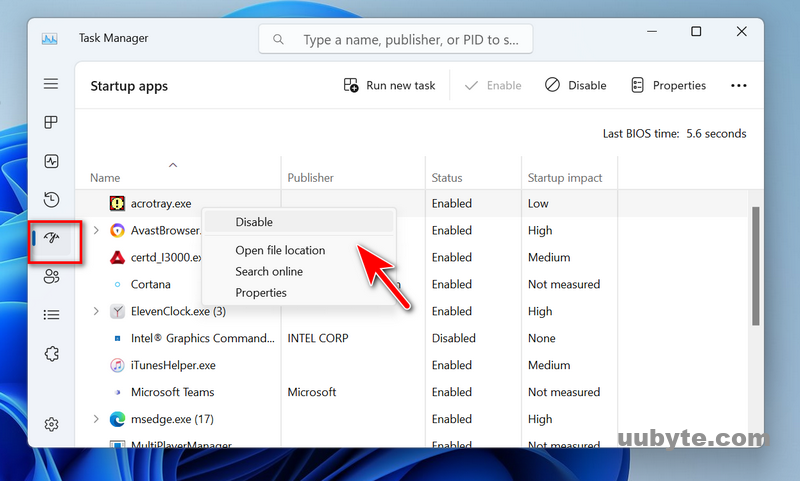Focus the search name, publisher, PID field
The width and height of the screenshot is (800, 481).
coord(396,39)
